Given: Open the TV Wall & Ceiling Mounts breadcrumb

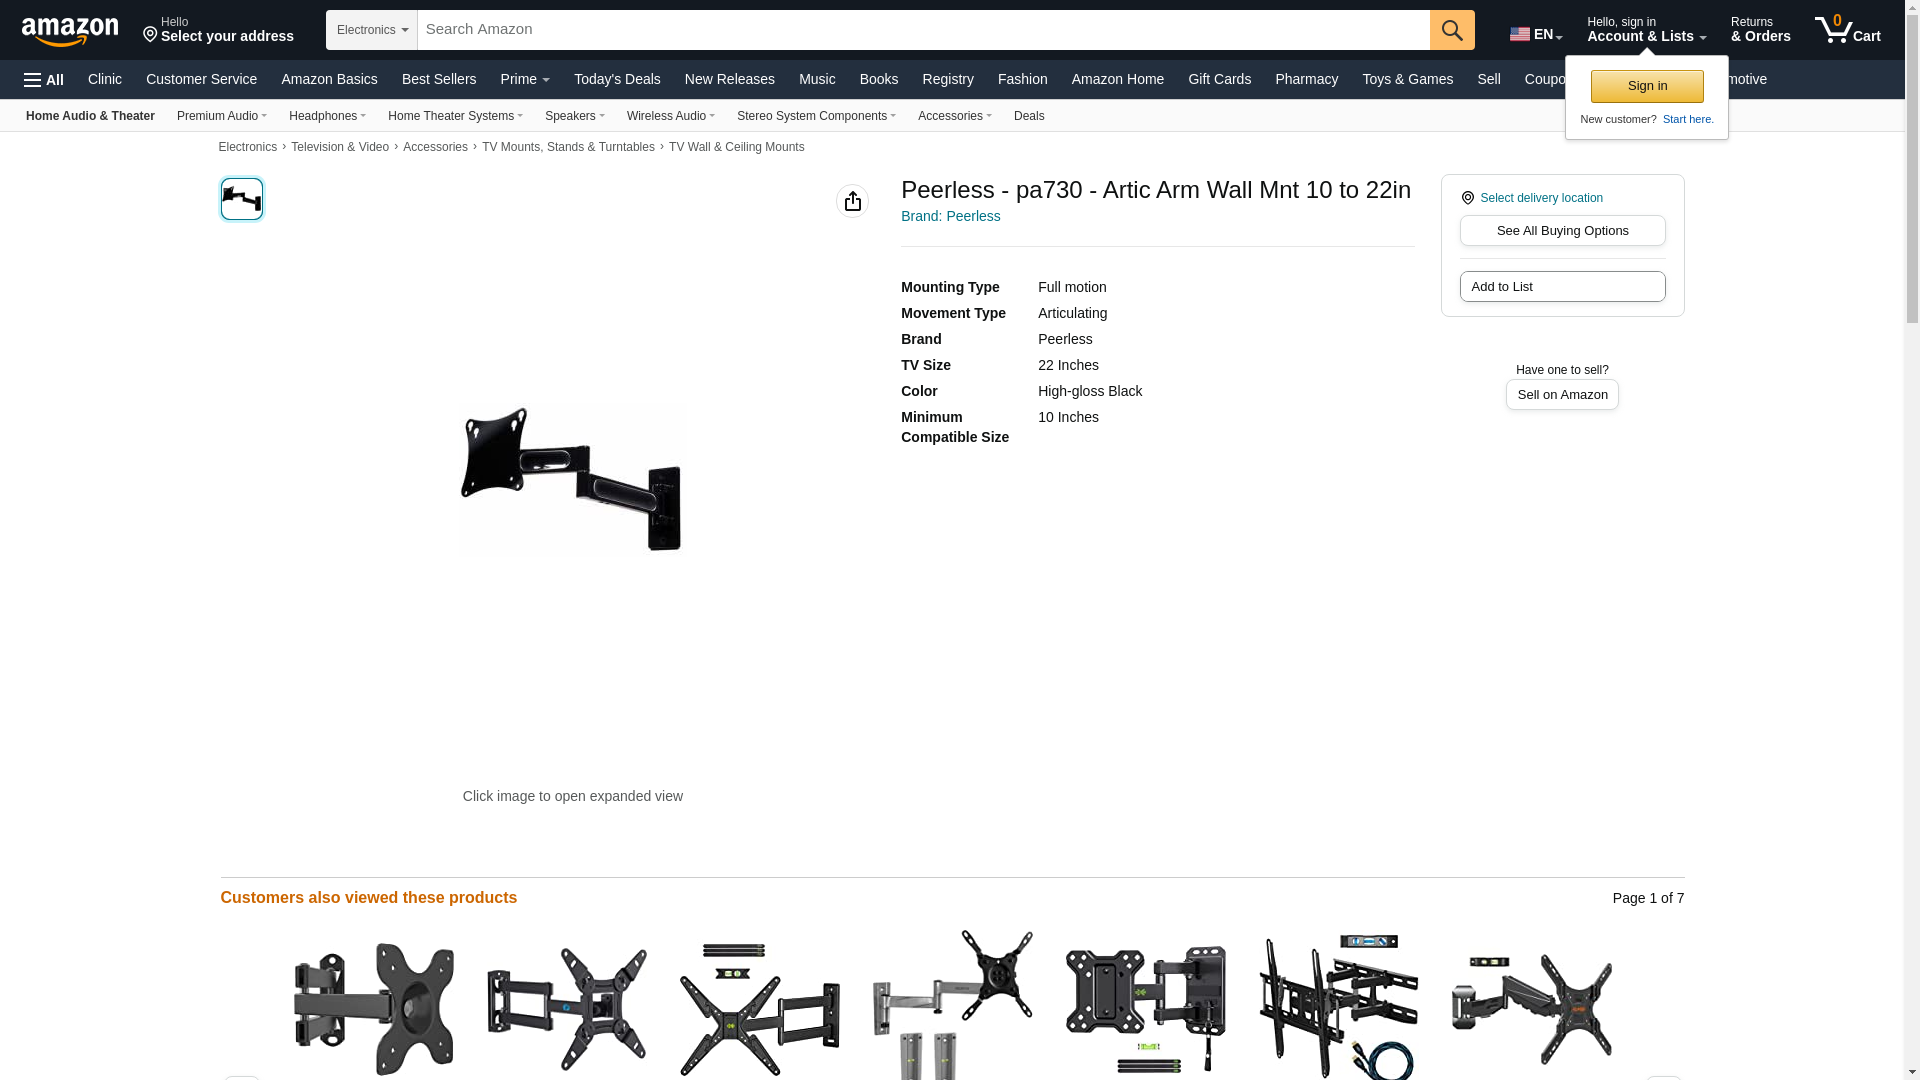Looking at the screenshot, I should coord(736,147).
